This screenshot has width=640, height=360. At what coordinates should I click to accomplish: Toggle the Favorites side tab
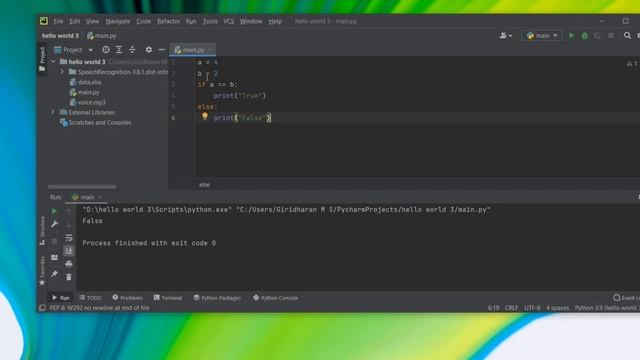coord(42,271)
